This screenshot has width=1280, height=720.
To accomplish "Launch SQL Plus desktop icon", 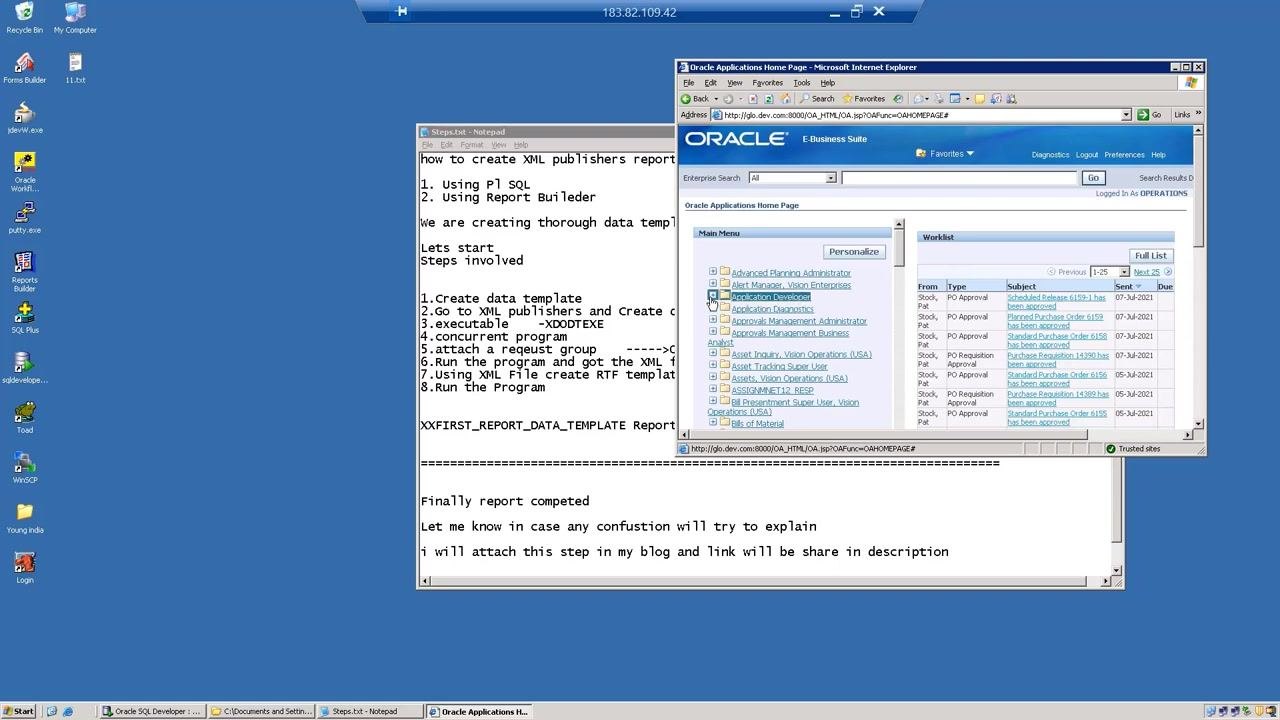I will (x=24, y=318).
